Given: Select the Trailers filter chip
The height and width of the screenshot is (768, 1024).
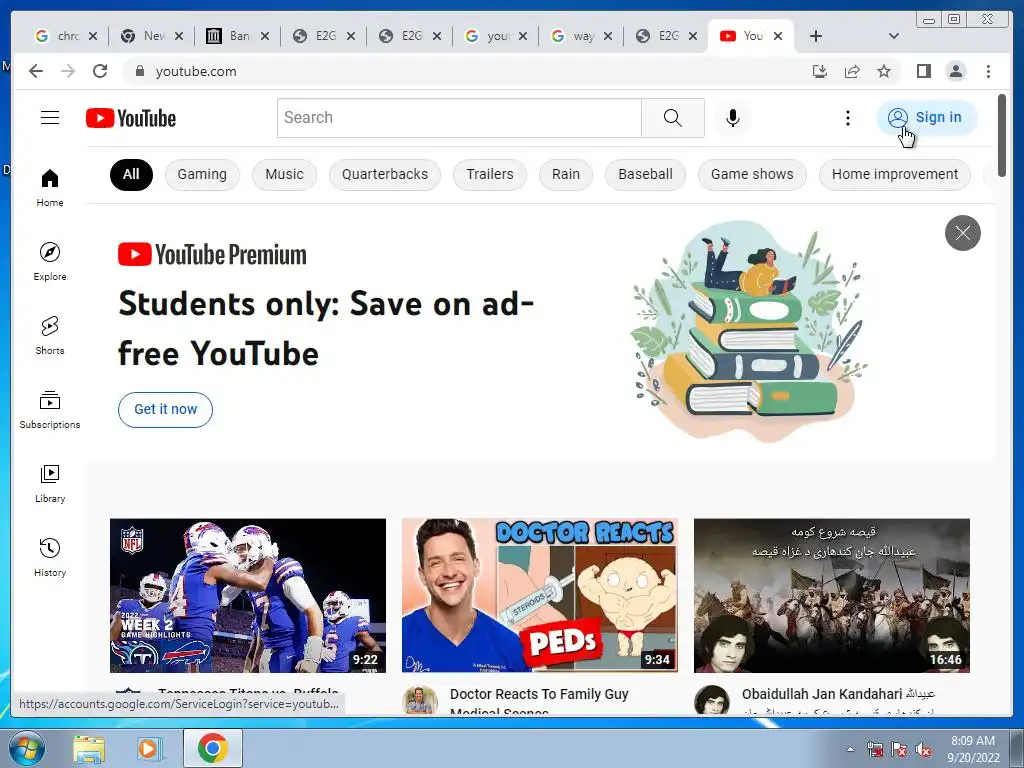Looking at the screenshot, I should tap(490, 174).
